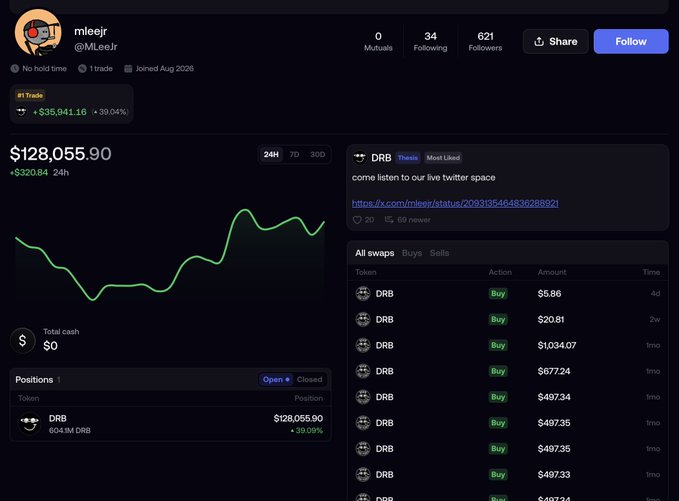Click the Total cash dollar icon
This screenshot has width=679, height=501.
23,340
